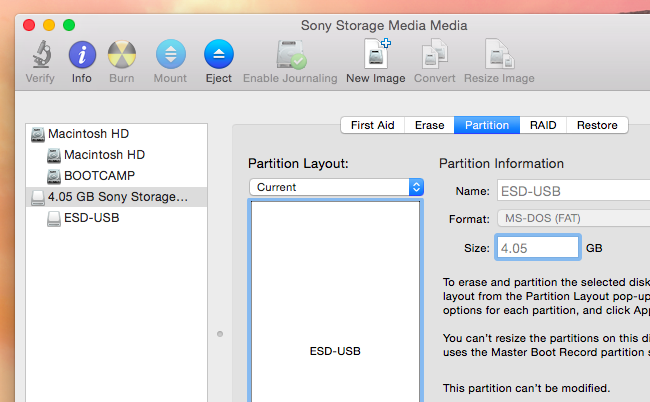Click the Size input field
The width and height of the screenshot is (650, 402).
(537, 247)
